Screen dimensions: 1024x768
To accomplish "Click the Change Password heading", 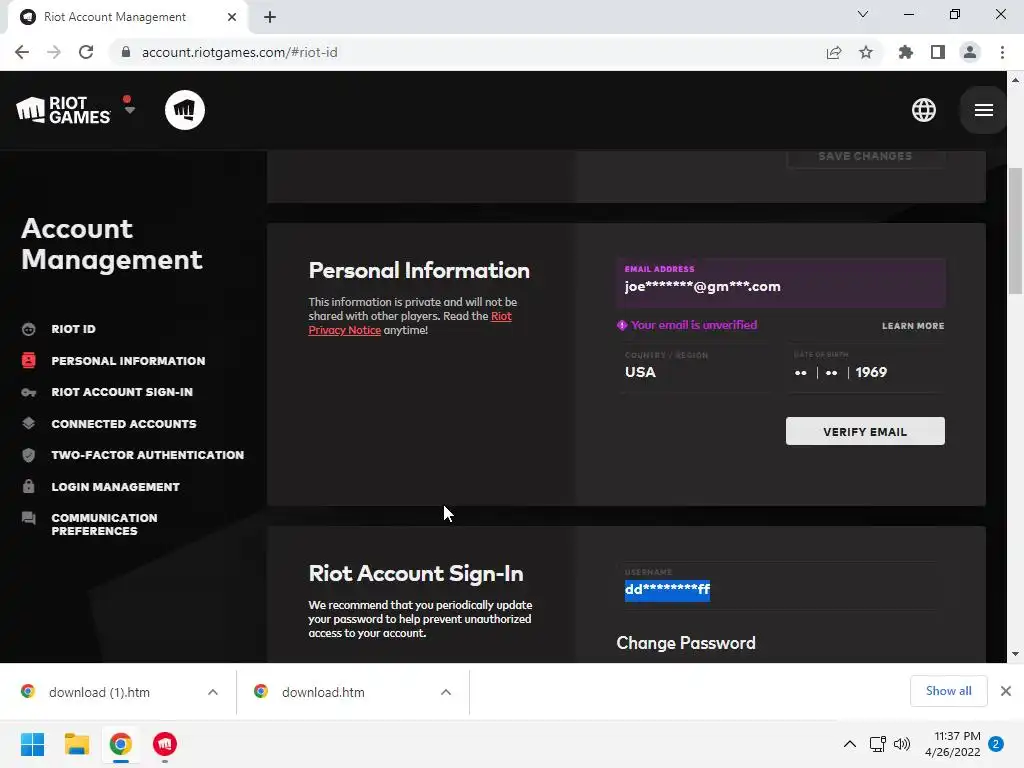I will click(x=686, y=643).
